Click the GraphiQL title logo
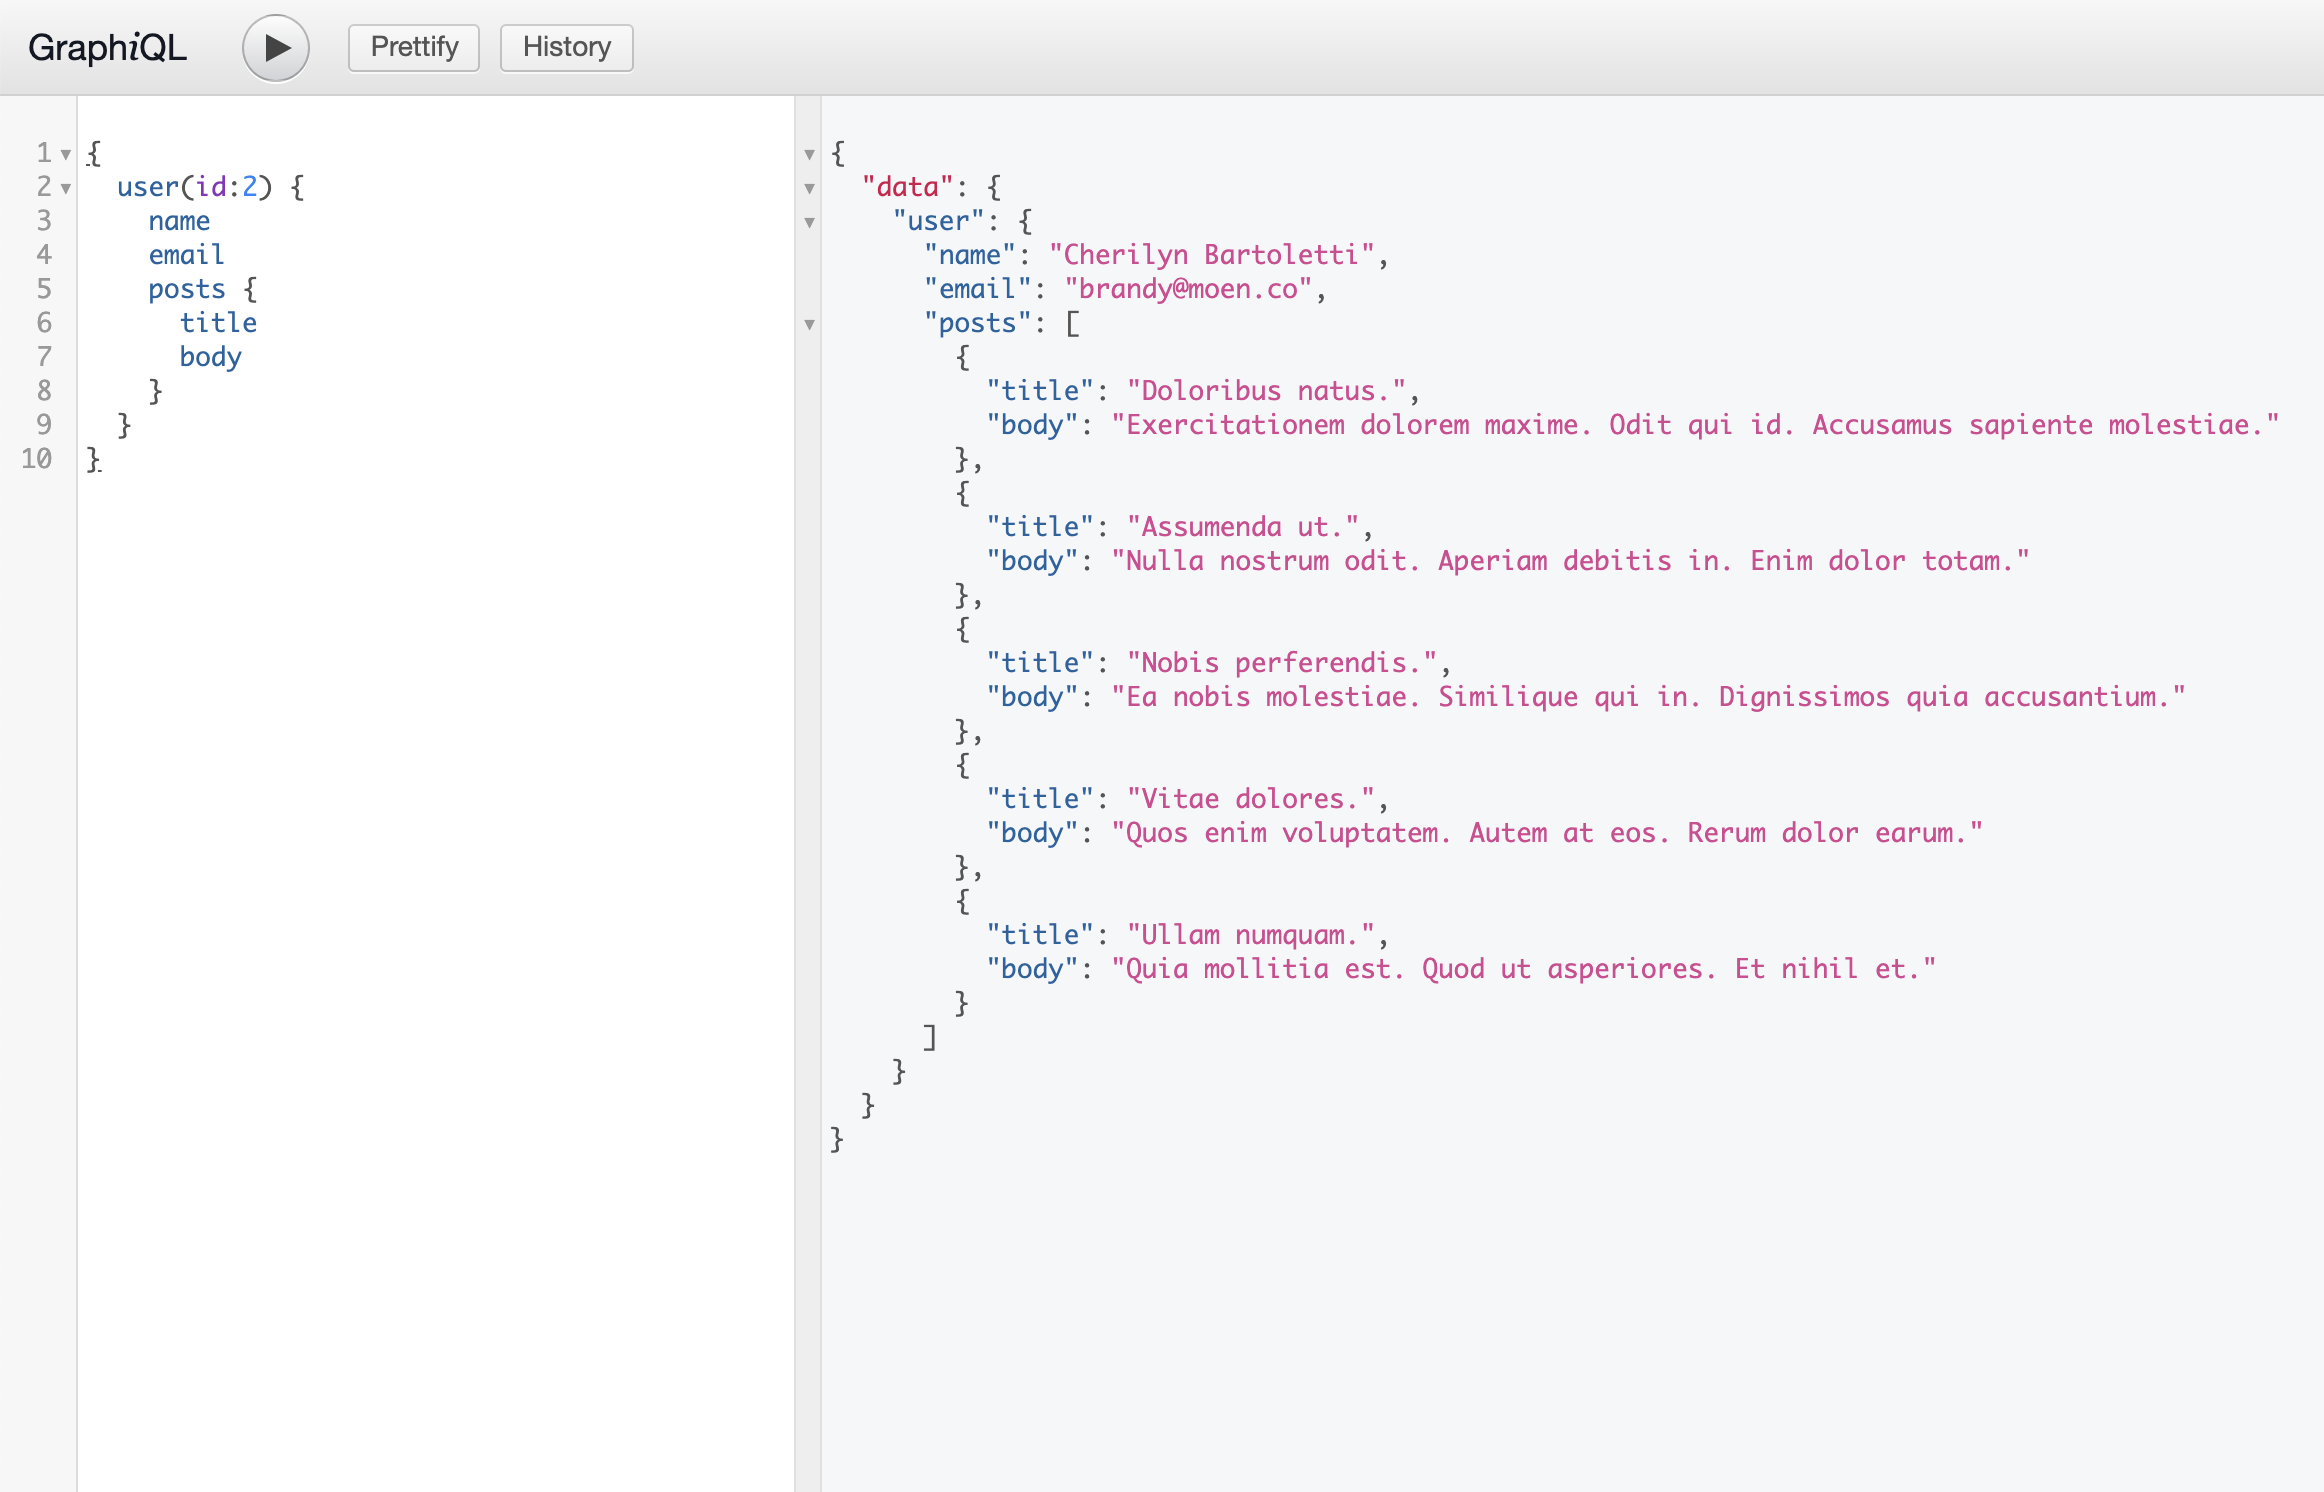This screenshot has width=2324, height=1492. pos(107,48)
